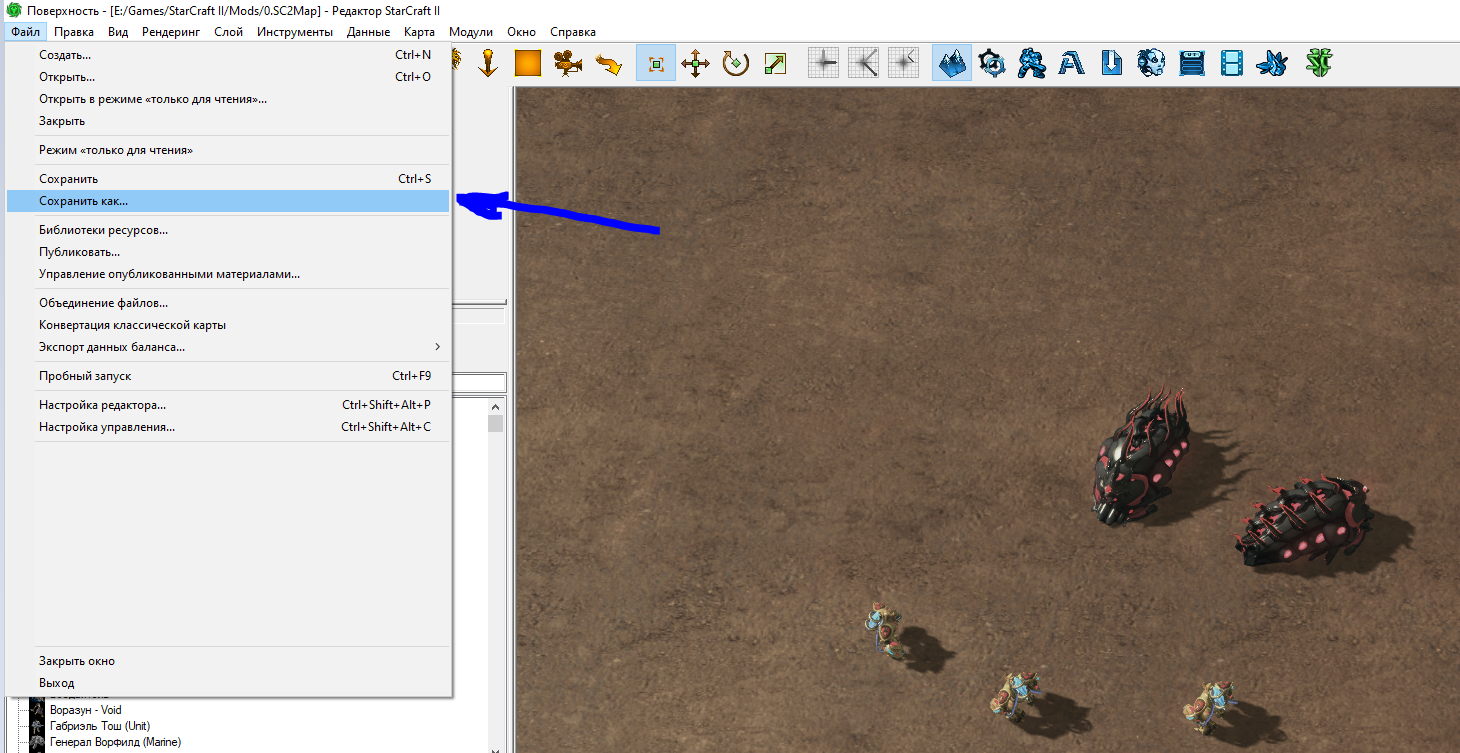Select the Regions layer orange square icon

(x=528, y=63)
